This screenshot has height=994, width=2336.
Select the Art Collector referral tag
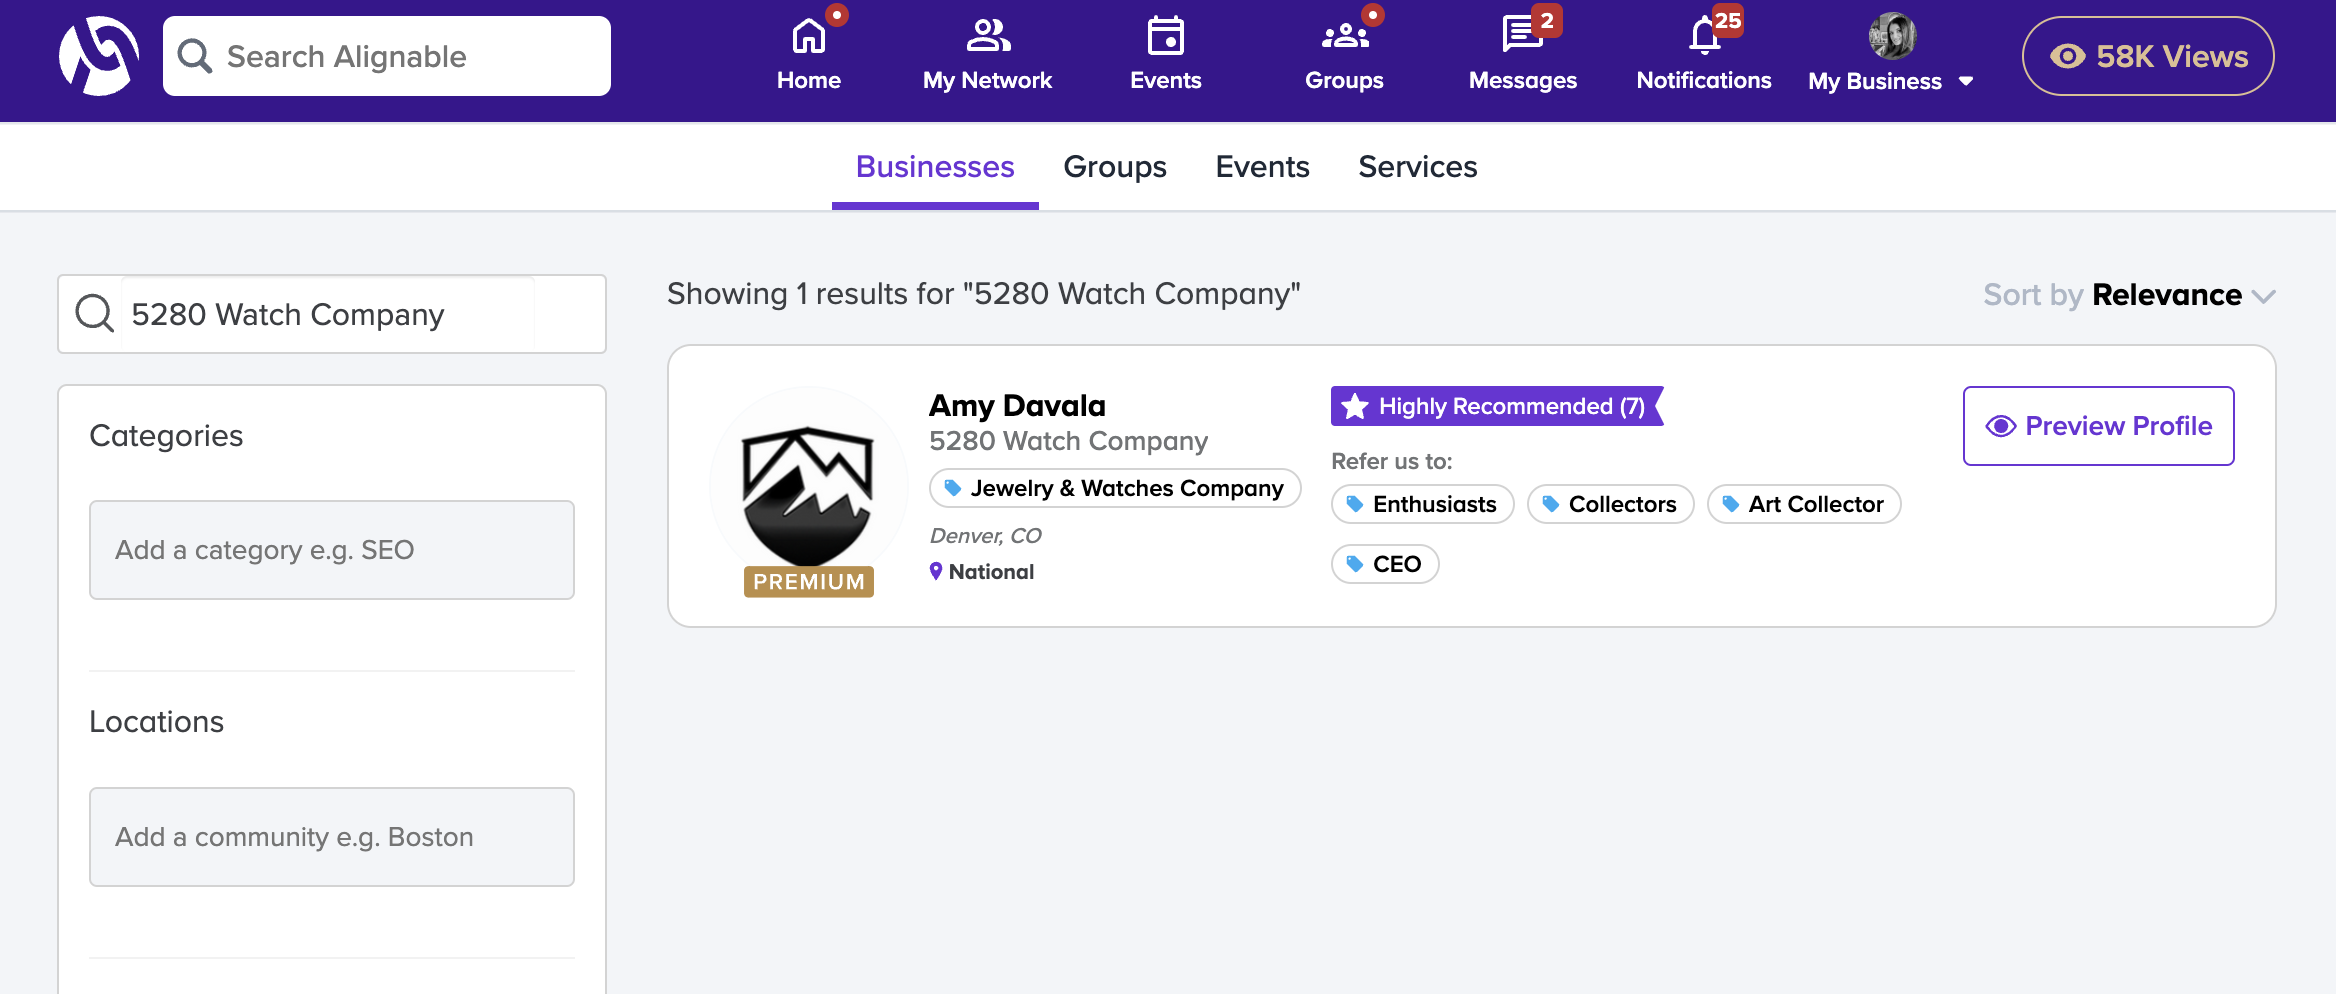pyautogui.click(x=1804, y=504)
